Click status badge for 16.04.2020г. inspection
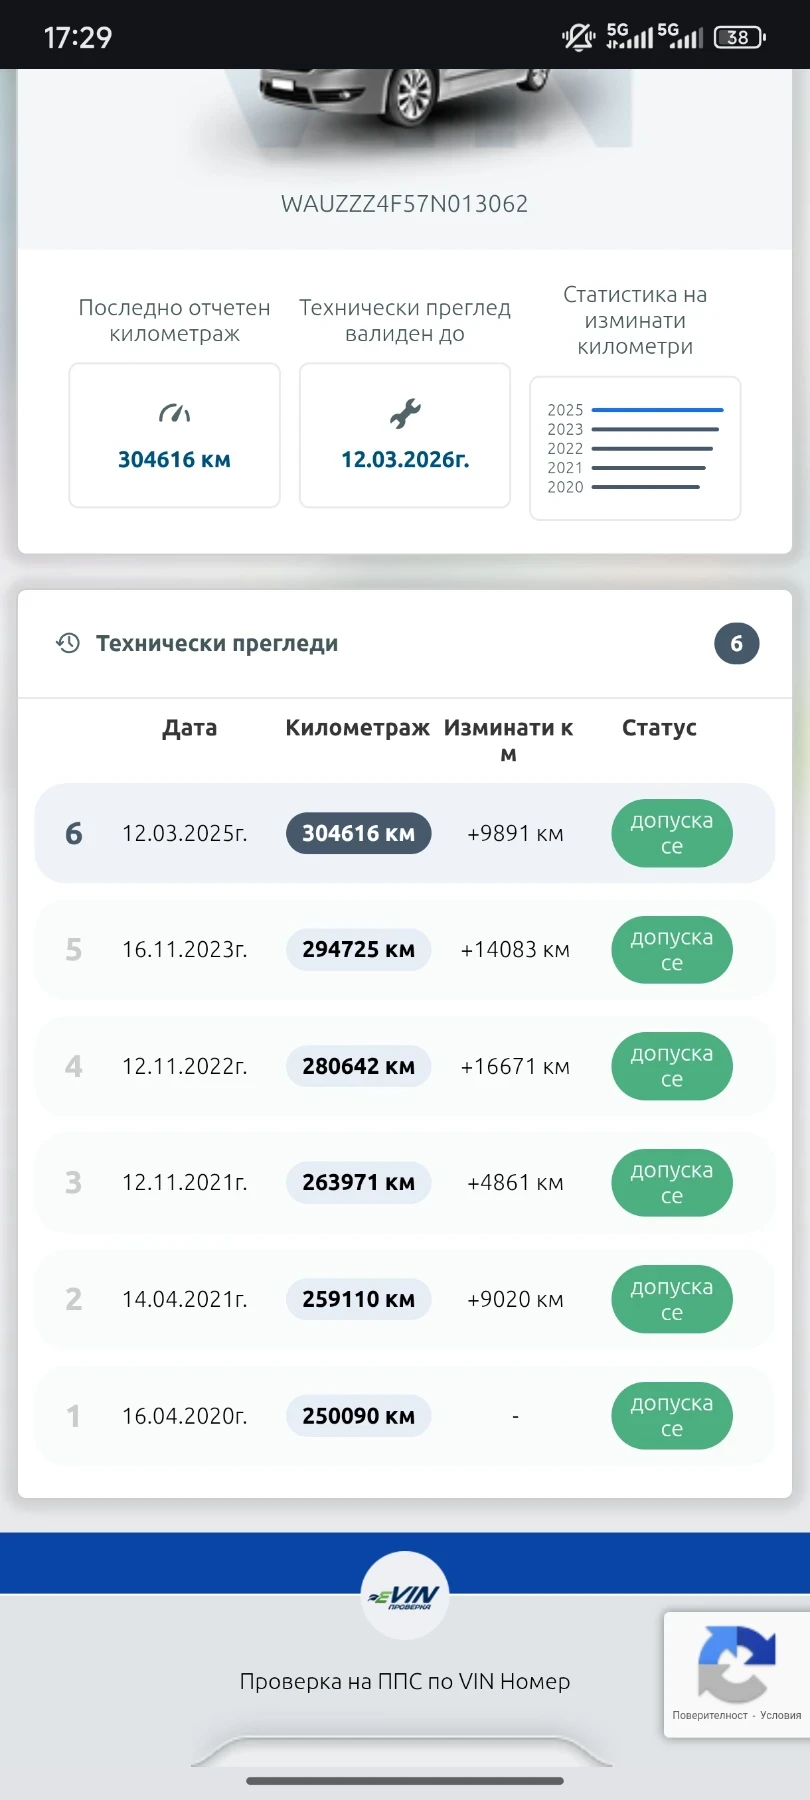Image resolution: width=810 pixels, height=1800 pixels. click(x=672, y=1416)
